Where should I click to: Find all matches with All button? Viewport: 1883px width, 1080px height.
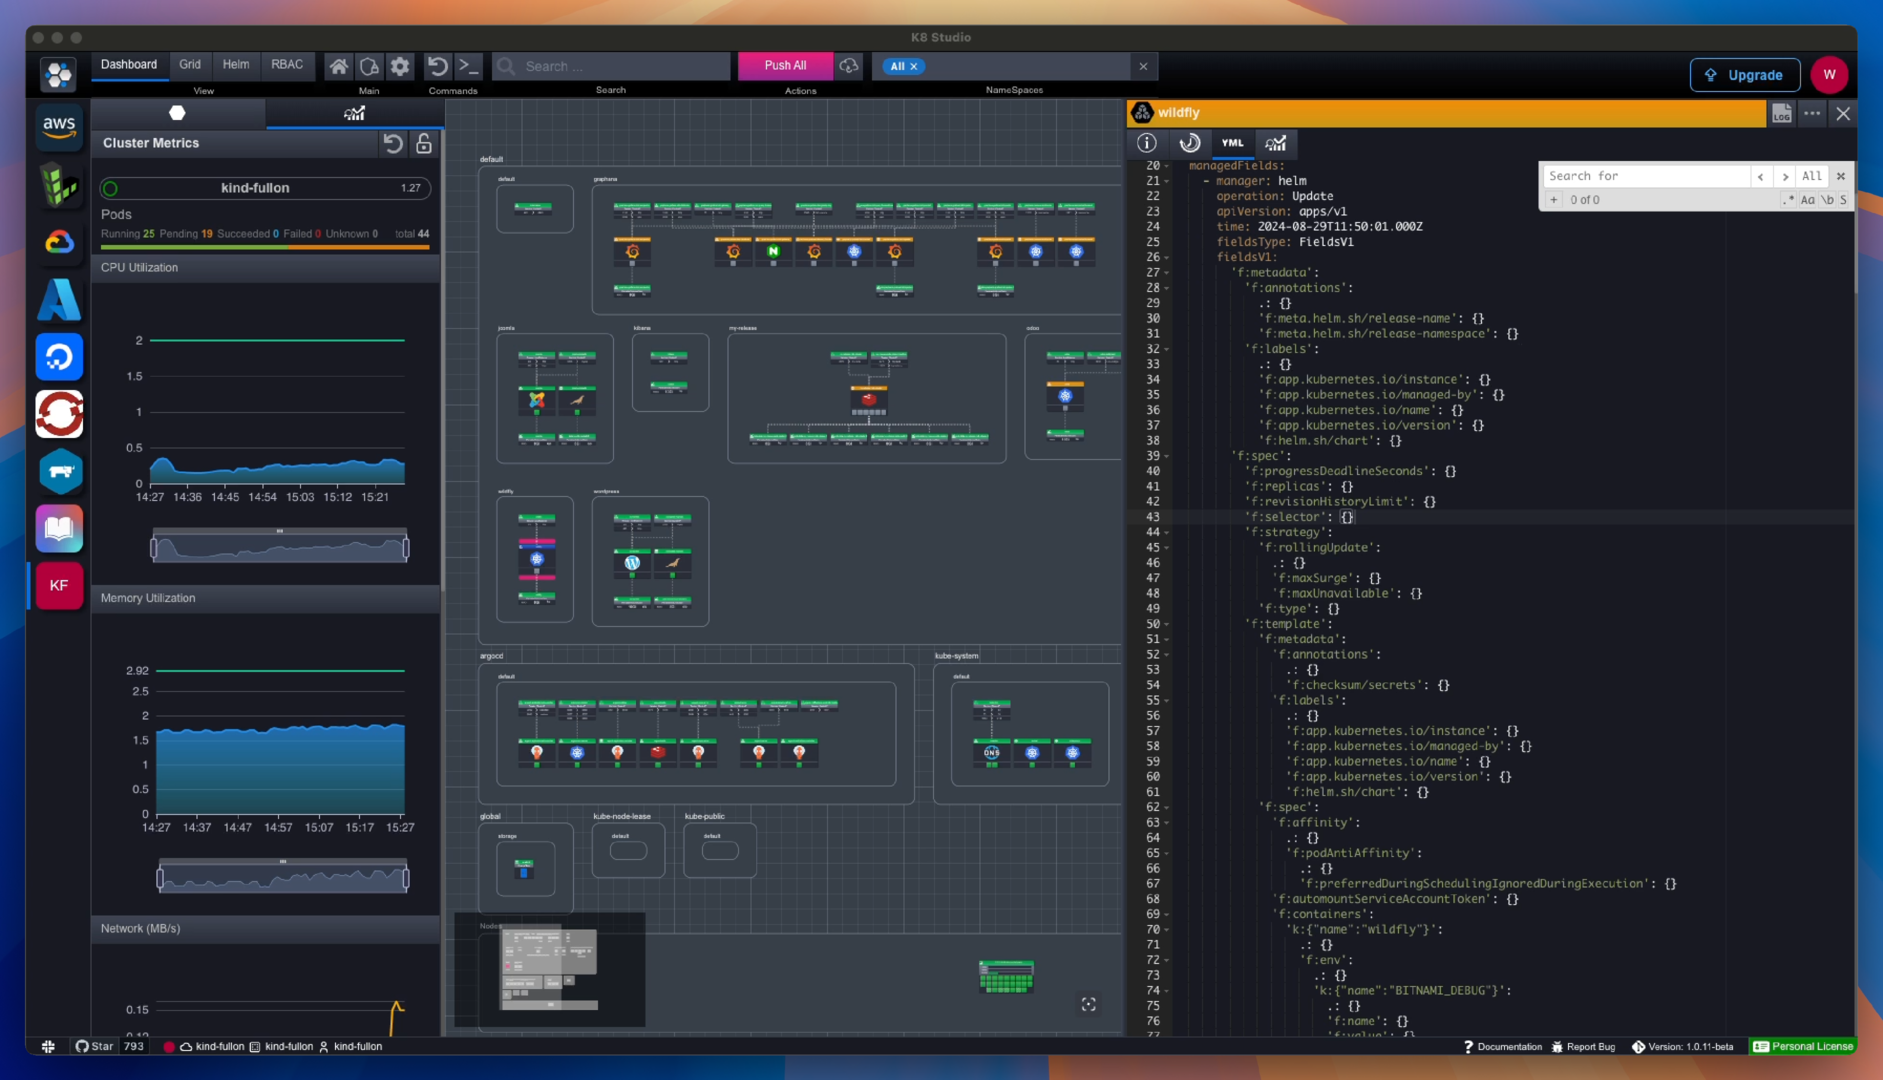point(1811,176)
